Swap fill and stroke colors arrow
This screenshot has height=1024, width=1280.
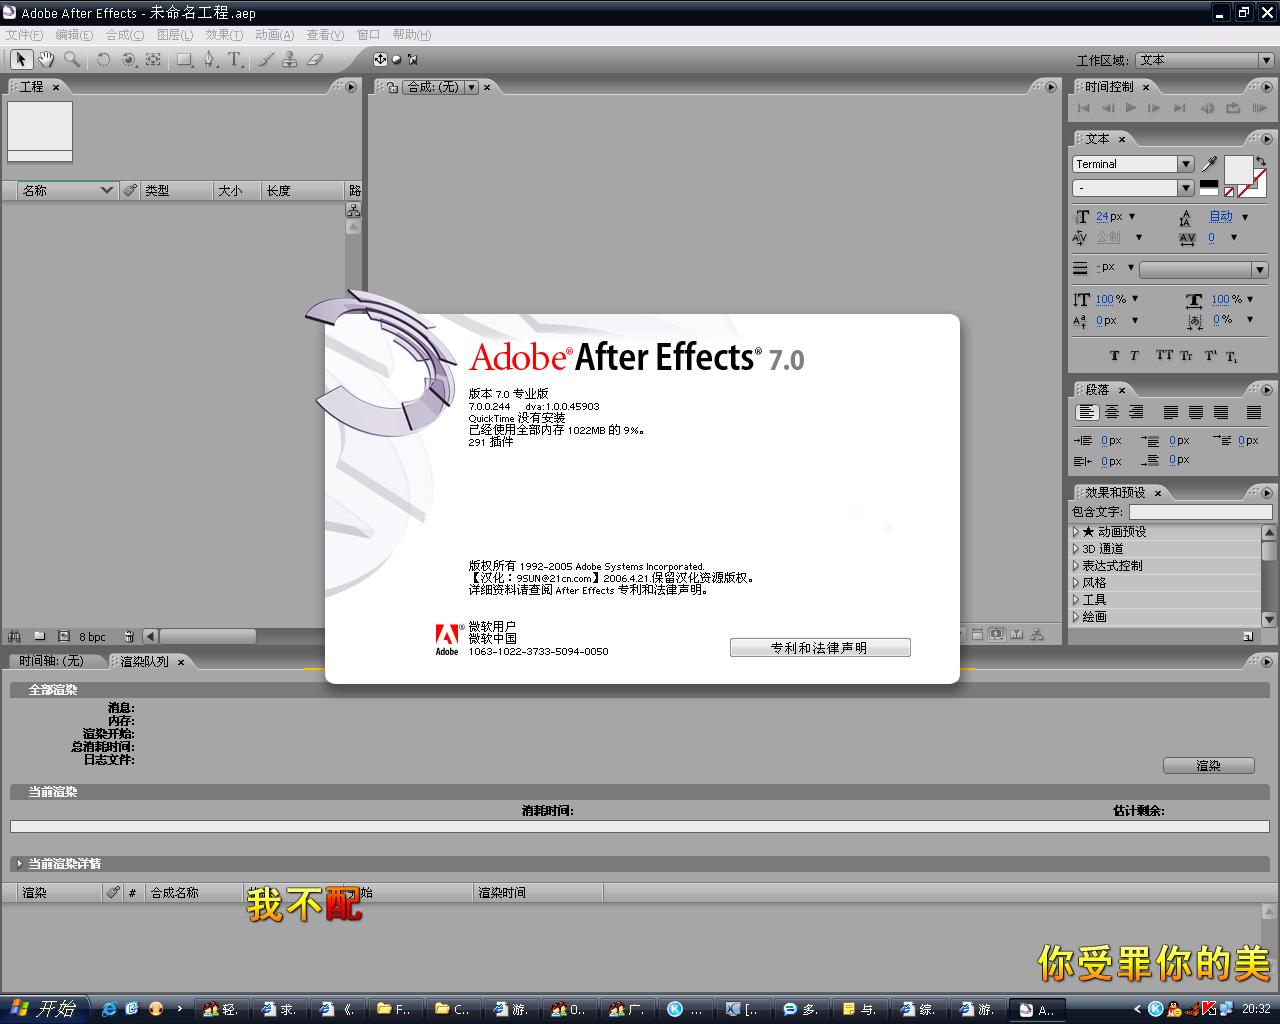[1261, 160]
